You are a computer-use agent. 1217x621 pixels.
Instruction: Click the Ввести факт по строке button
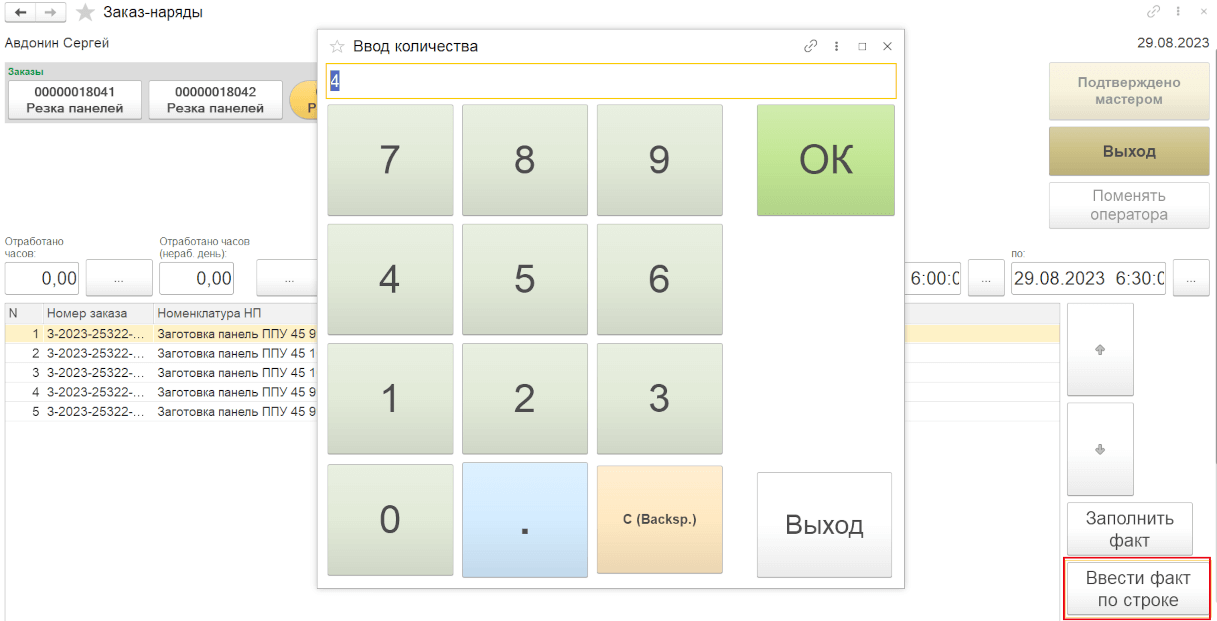(x=1138, y=588)
